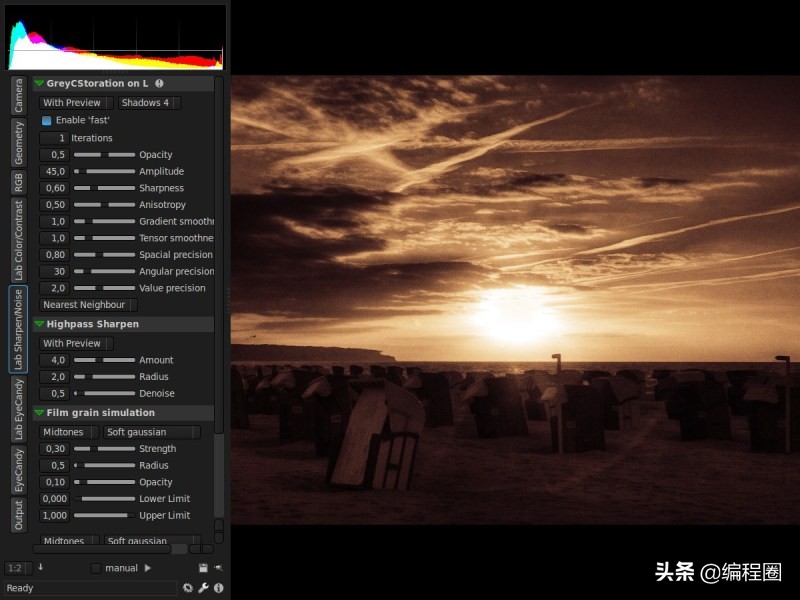Click the icon right of the floppy disk
The image size is (800, 600).
tap(218, 568)
